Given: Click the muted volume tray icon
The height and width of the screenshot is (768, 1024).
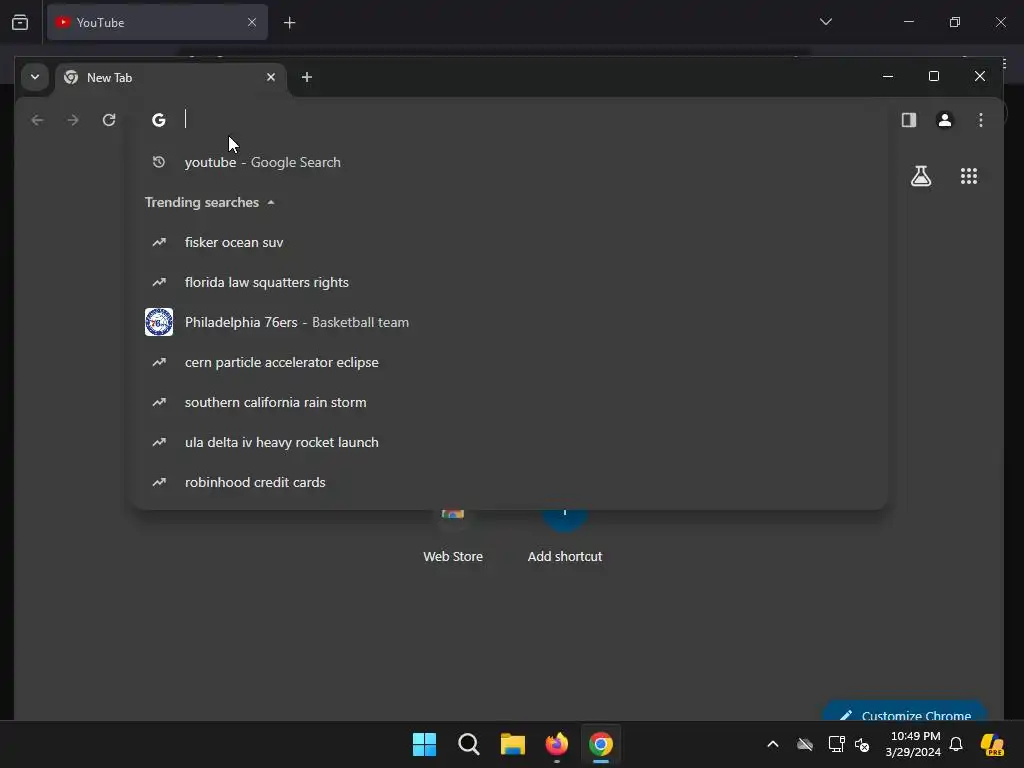Looking at the screenshot, I should [x=862, y=744].
